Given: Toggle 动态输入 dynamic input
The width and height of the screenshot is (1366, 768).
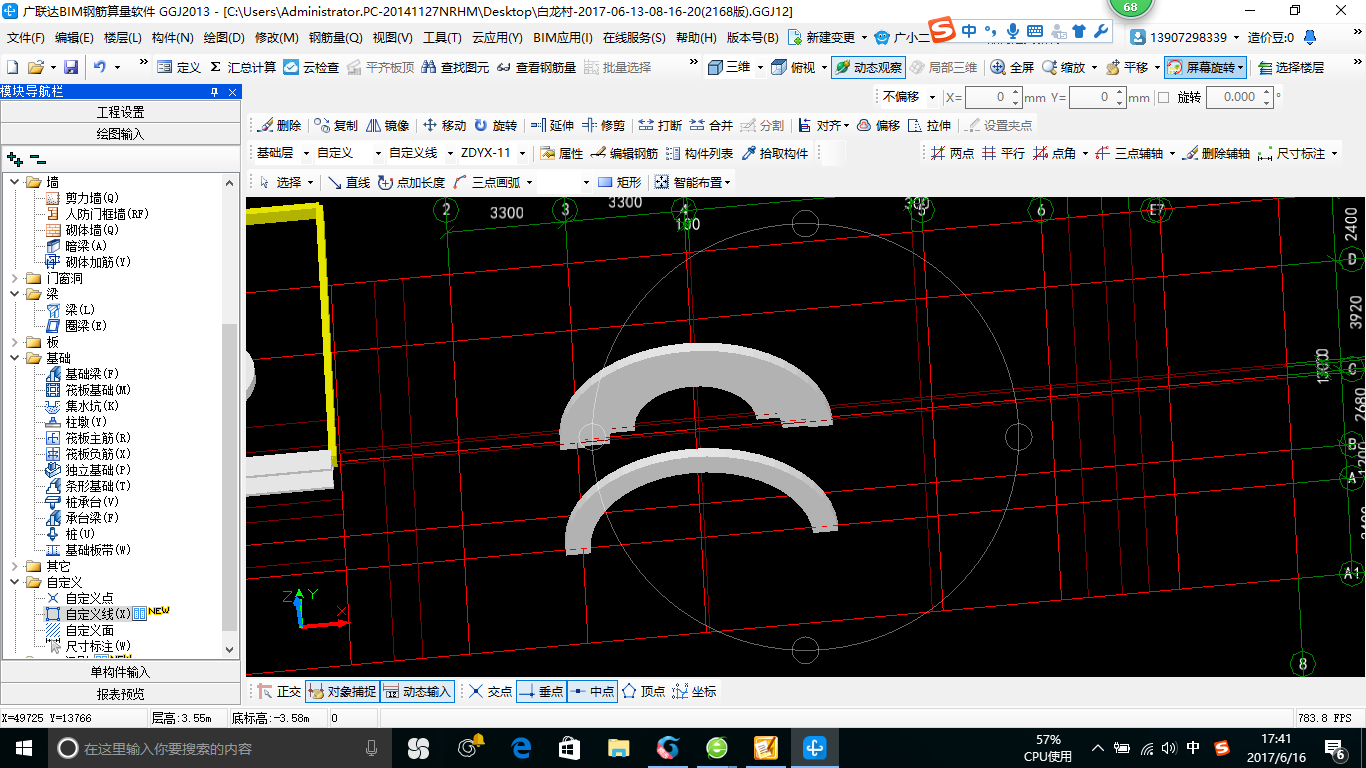Looking at the screenshot, I should [417, 691].
